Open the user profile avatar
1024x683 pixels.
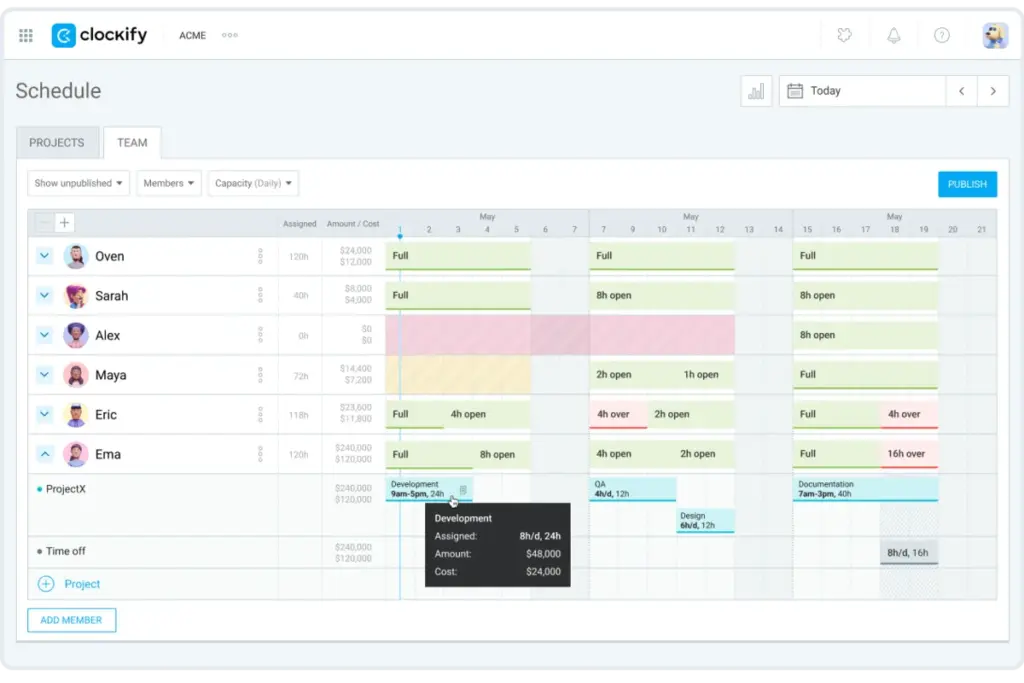point(995,35)
